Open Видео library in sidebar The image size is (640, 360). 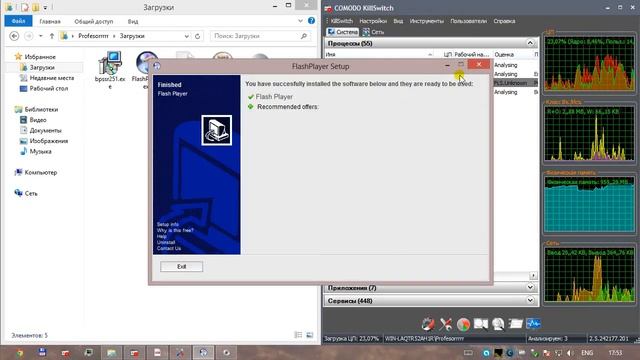tap(38, 120)
